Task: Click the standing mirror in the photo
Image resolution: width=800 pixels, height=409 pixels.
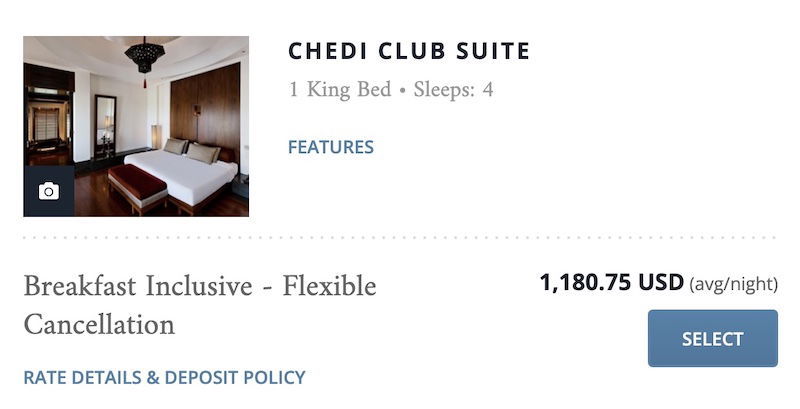Action: coord(105,125)
